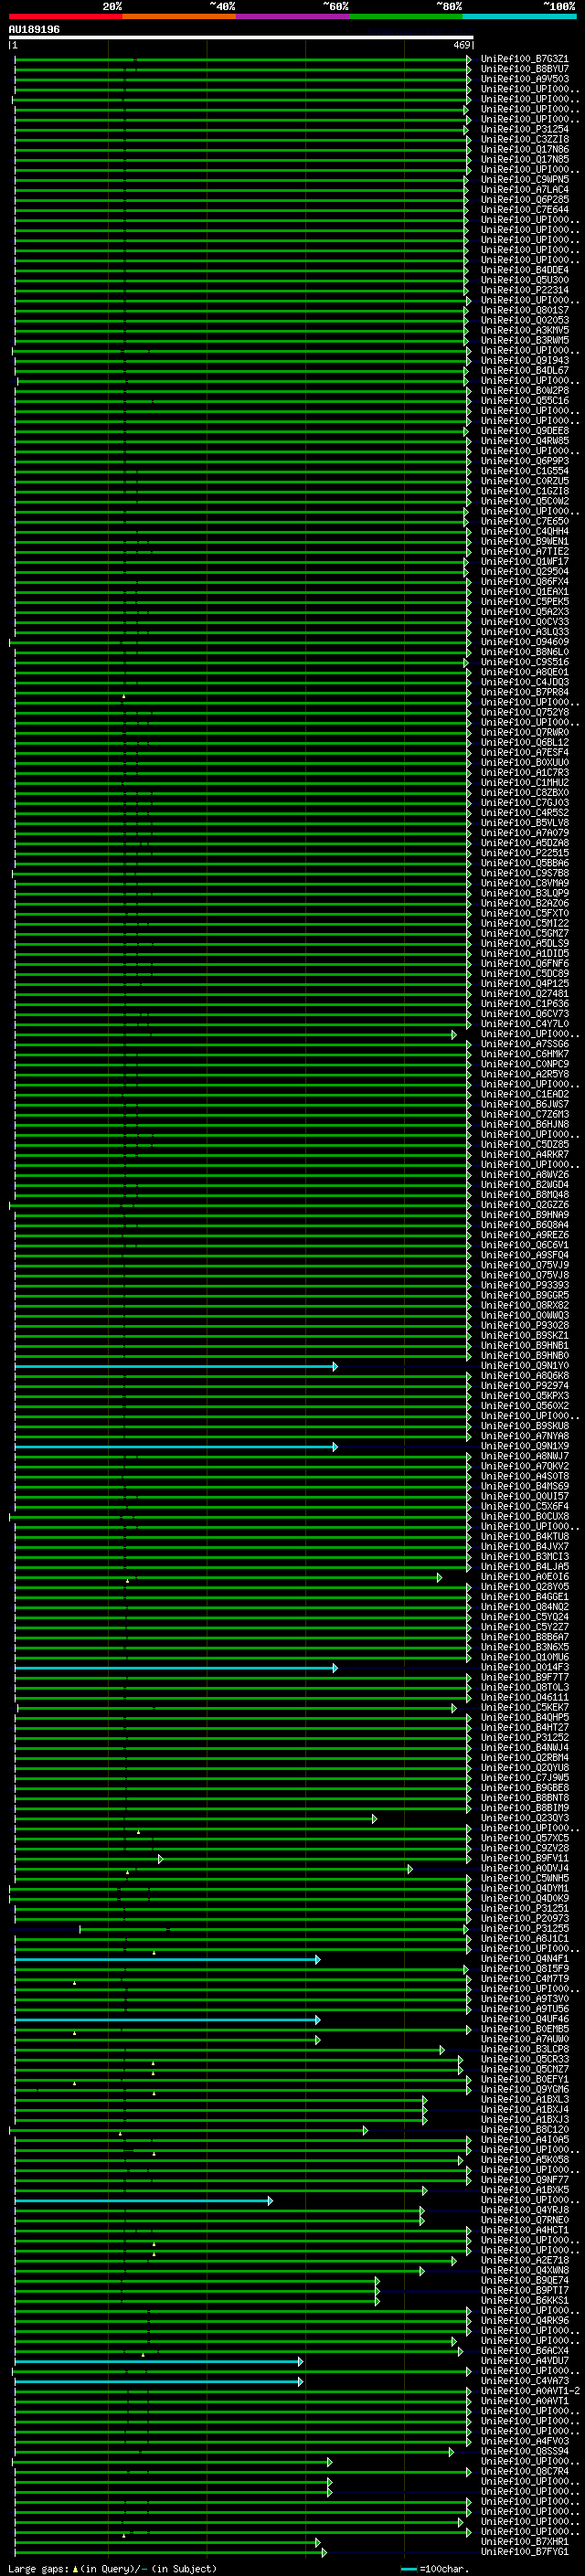
Task: Click the cyan alignment bar for Q9N1X9
Action: click(176, 1446)
